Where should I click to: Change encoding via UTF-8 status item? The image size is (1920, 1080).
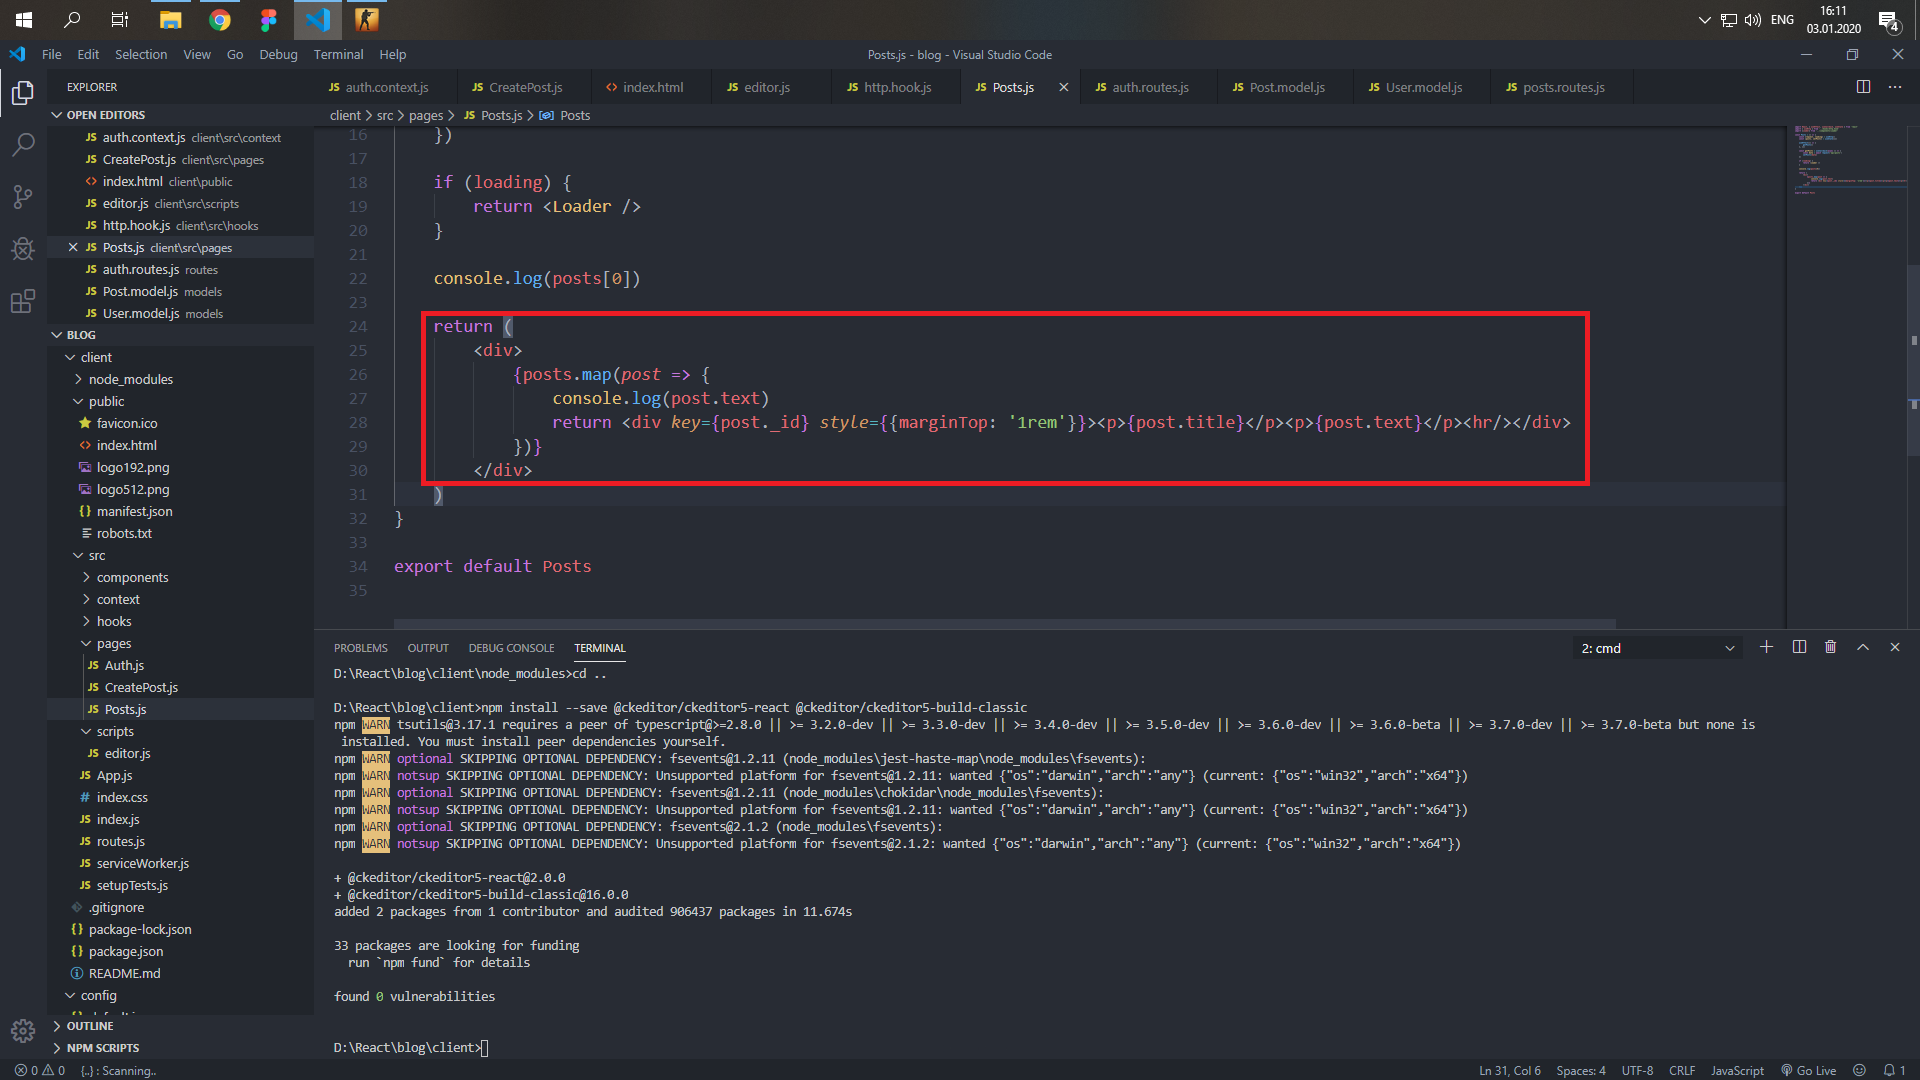[x=1637, y=1070]
